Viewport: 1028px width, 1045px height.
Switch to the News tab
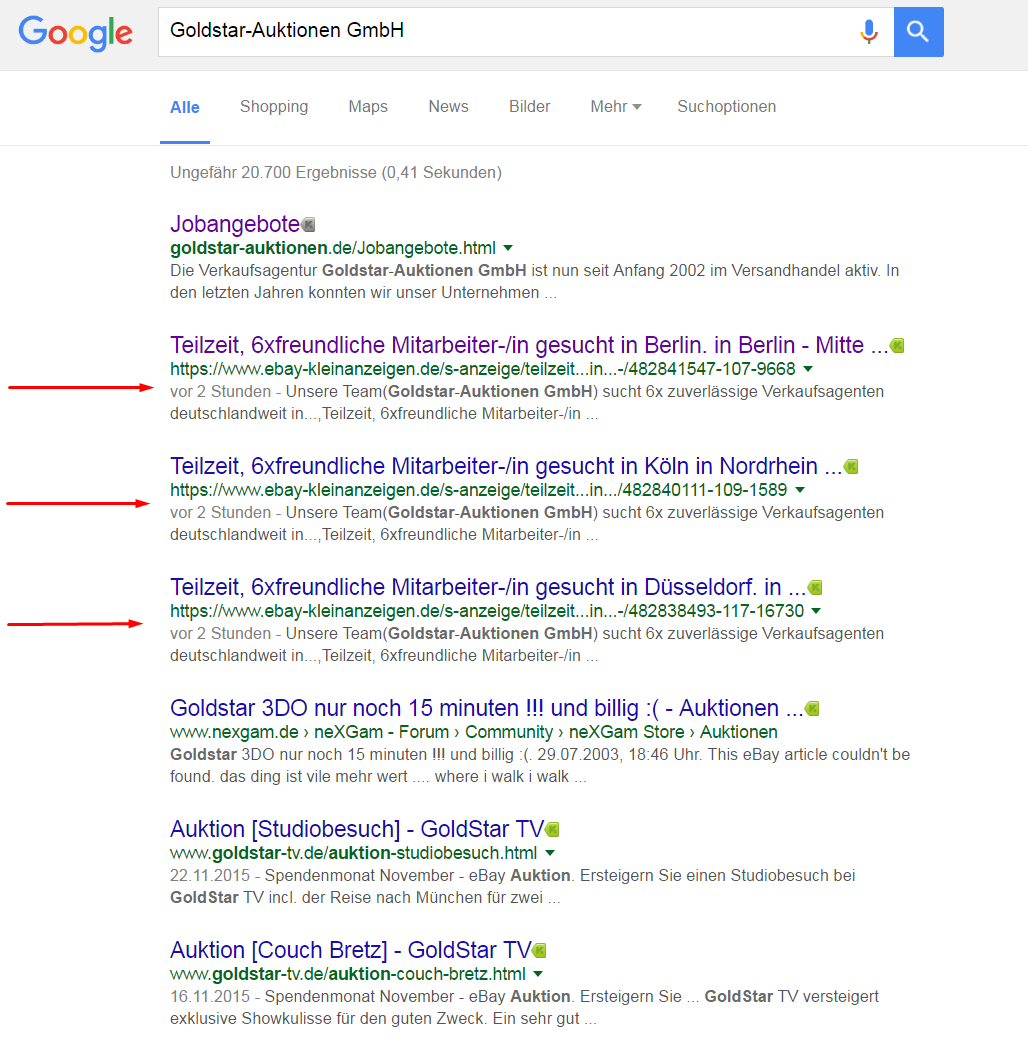coord(448,107)
